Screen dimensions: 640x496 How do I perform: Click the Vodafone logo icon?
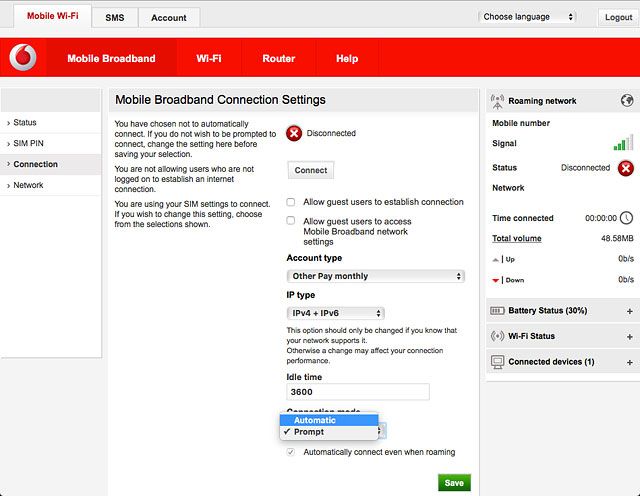pyautogui.click(x=23, y=57)
